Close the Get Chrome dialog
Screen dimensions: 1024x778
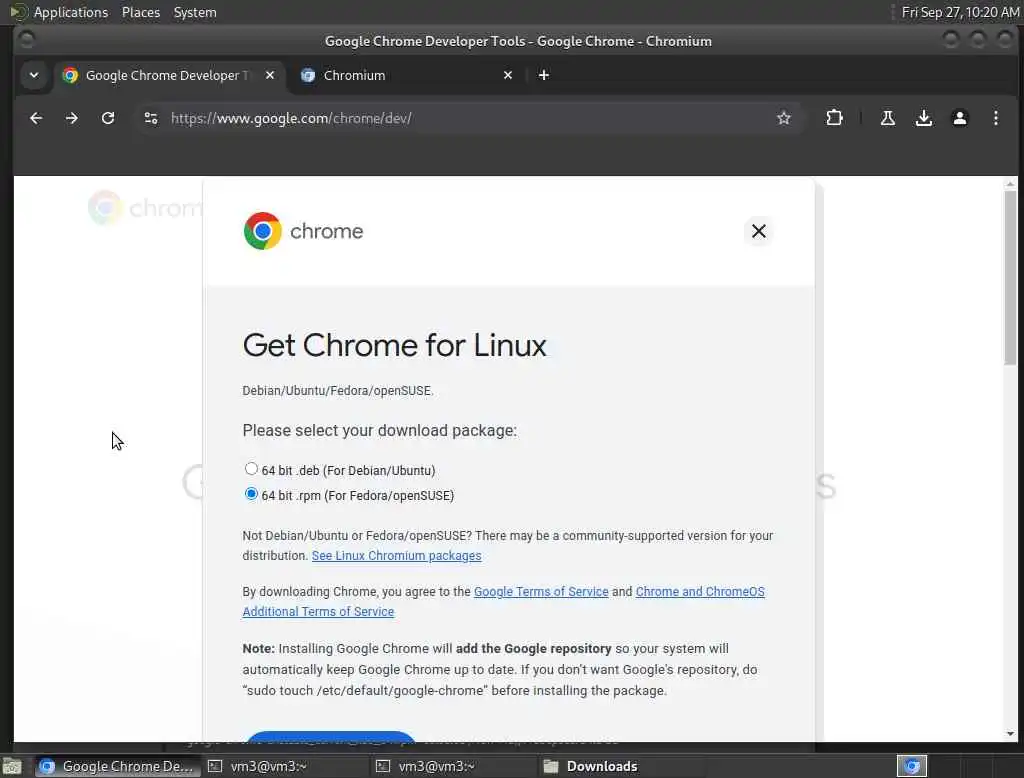click(758, 231)
